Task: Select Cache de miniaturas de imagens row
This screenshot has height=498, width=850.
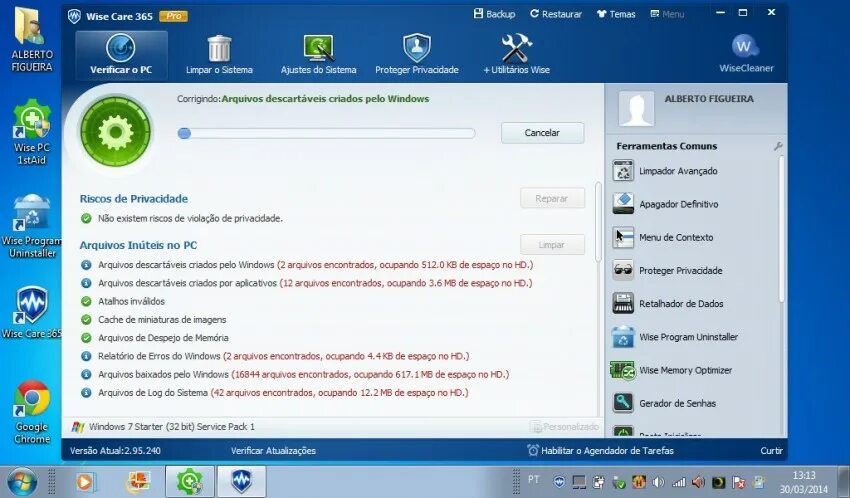Action: (x=153, y=320)
